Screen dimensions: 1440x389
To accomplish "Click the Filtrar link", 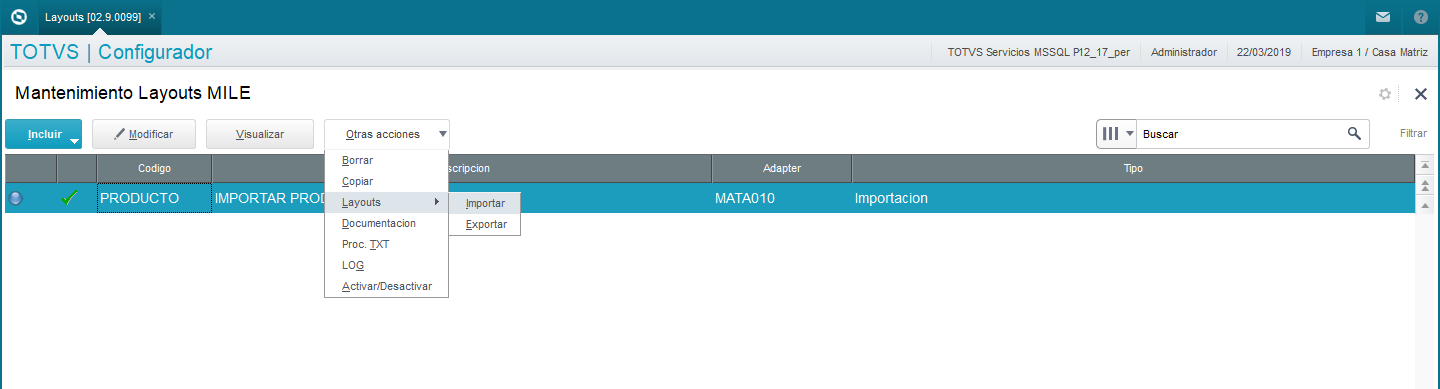I will (1413, 133).
